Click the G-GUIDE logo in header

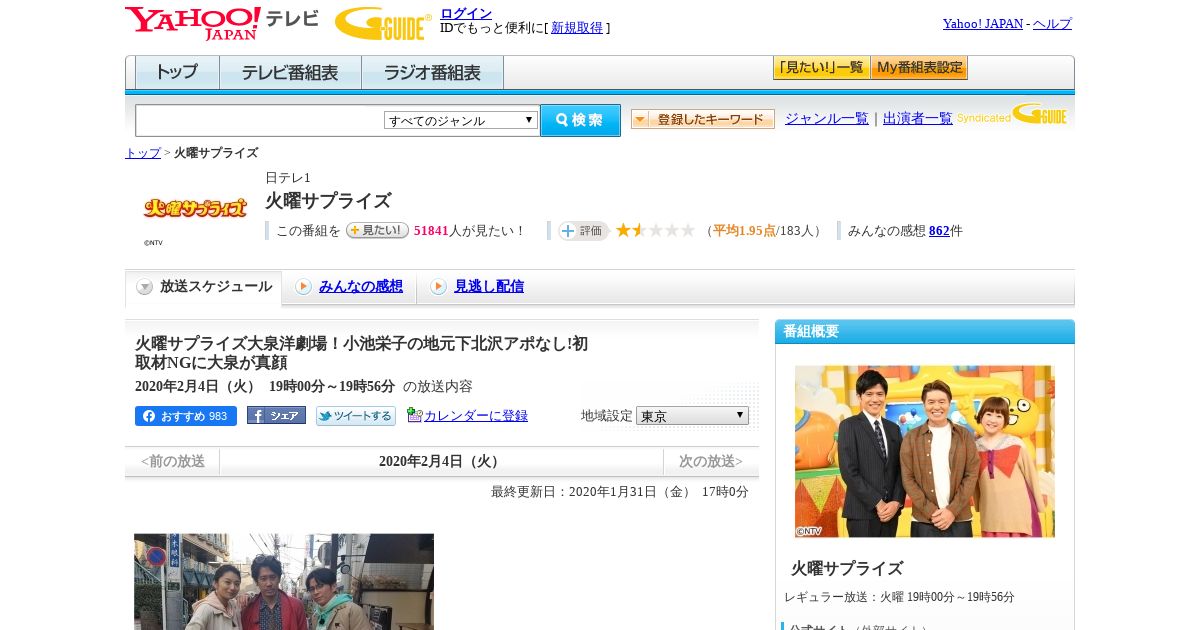click(383, 23)
